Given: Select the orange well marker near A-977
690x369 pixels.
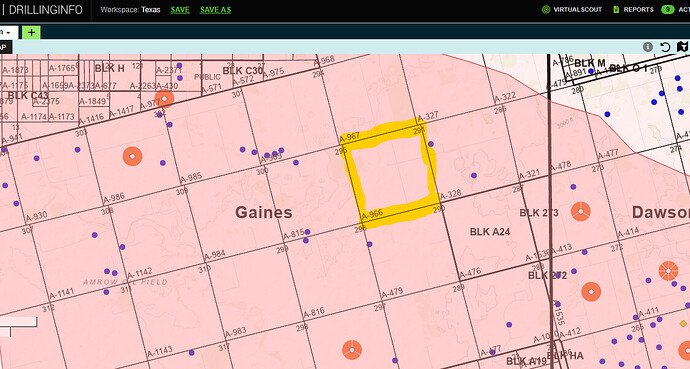Looking at the screenshot, I should pyautogui.click(x=164, y=99).
